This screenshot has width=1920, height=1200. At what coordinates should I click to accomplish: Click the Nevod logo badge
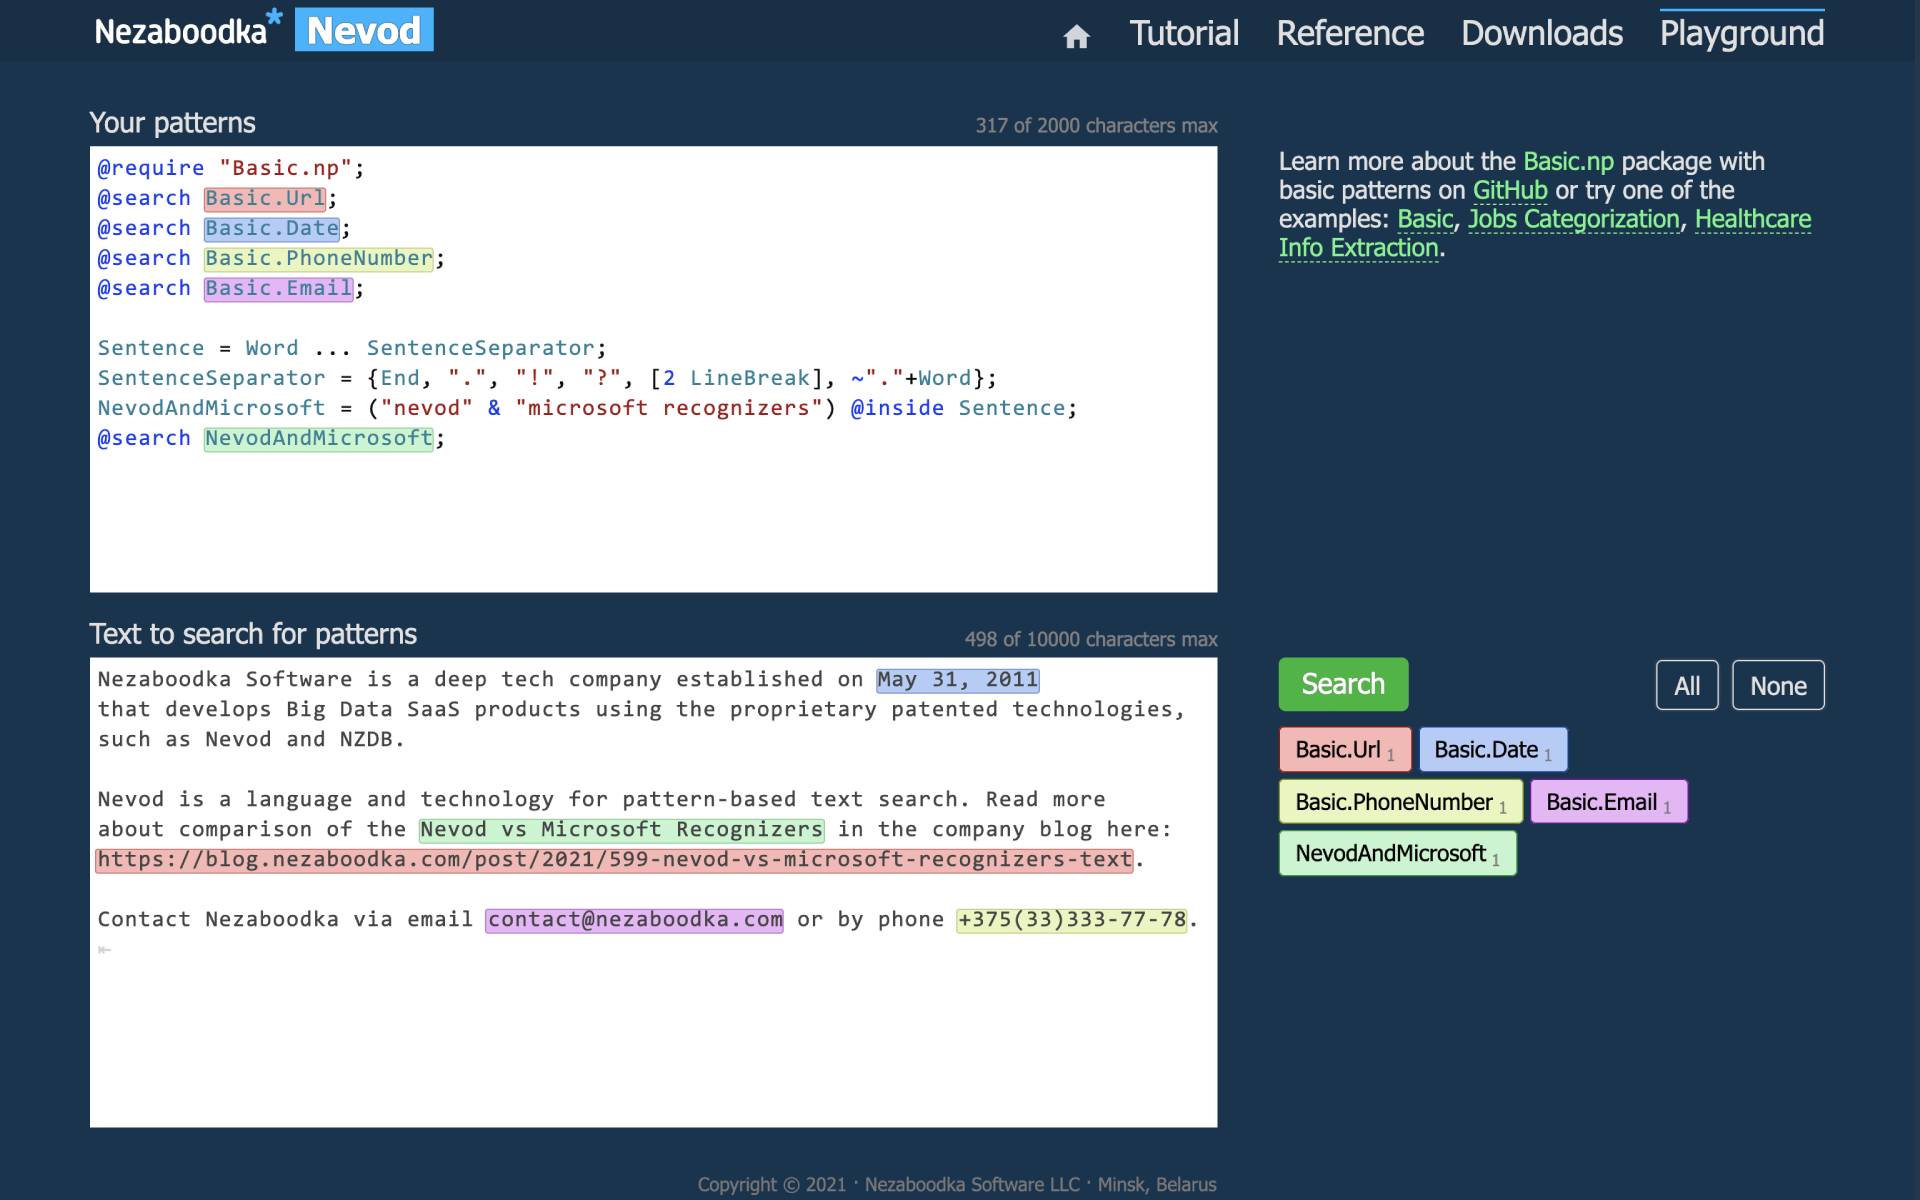point(364,30)
